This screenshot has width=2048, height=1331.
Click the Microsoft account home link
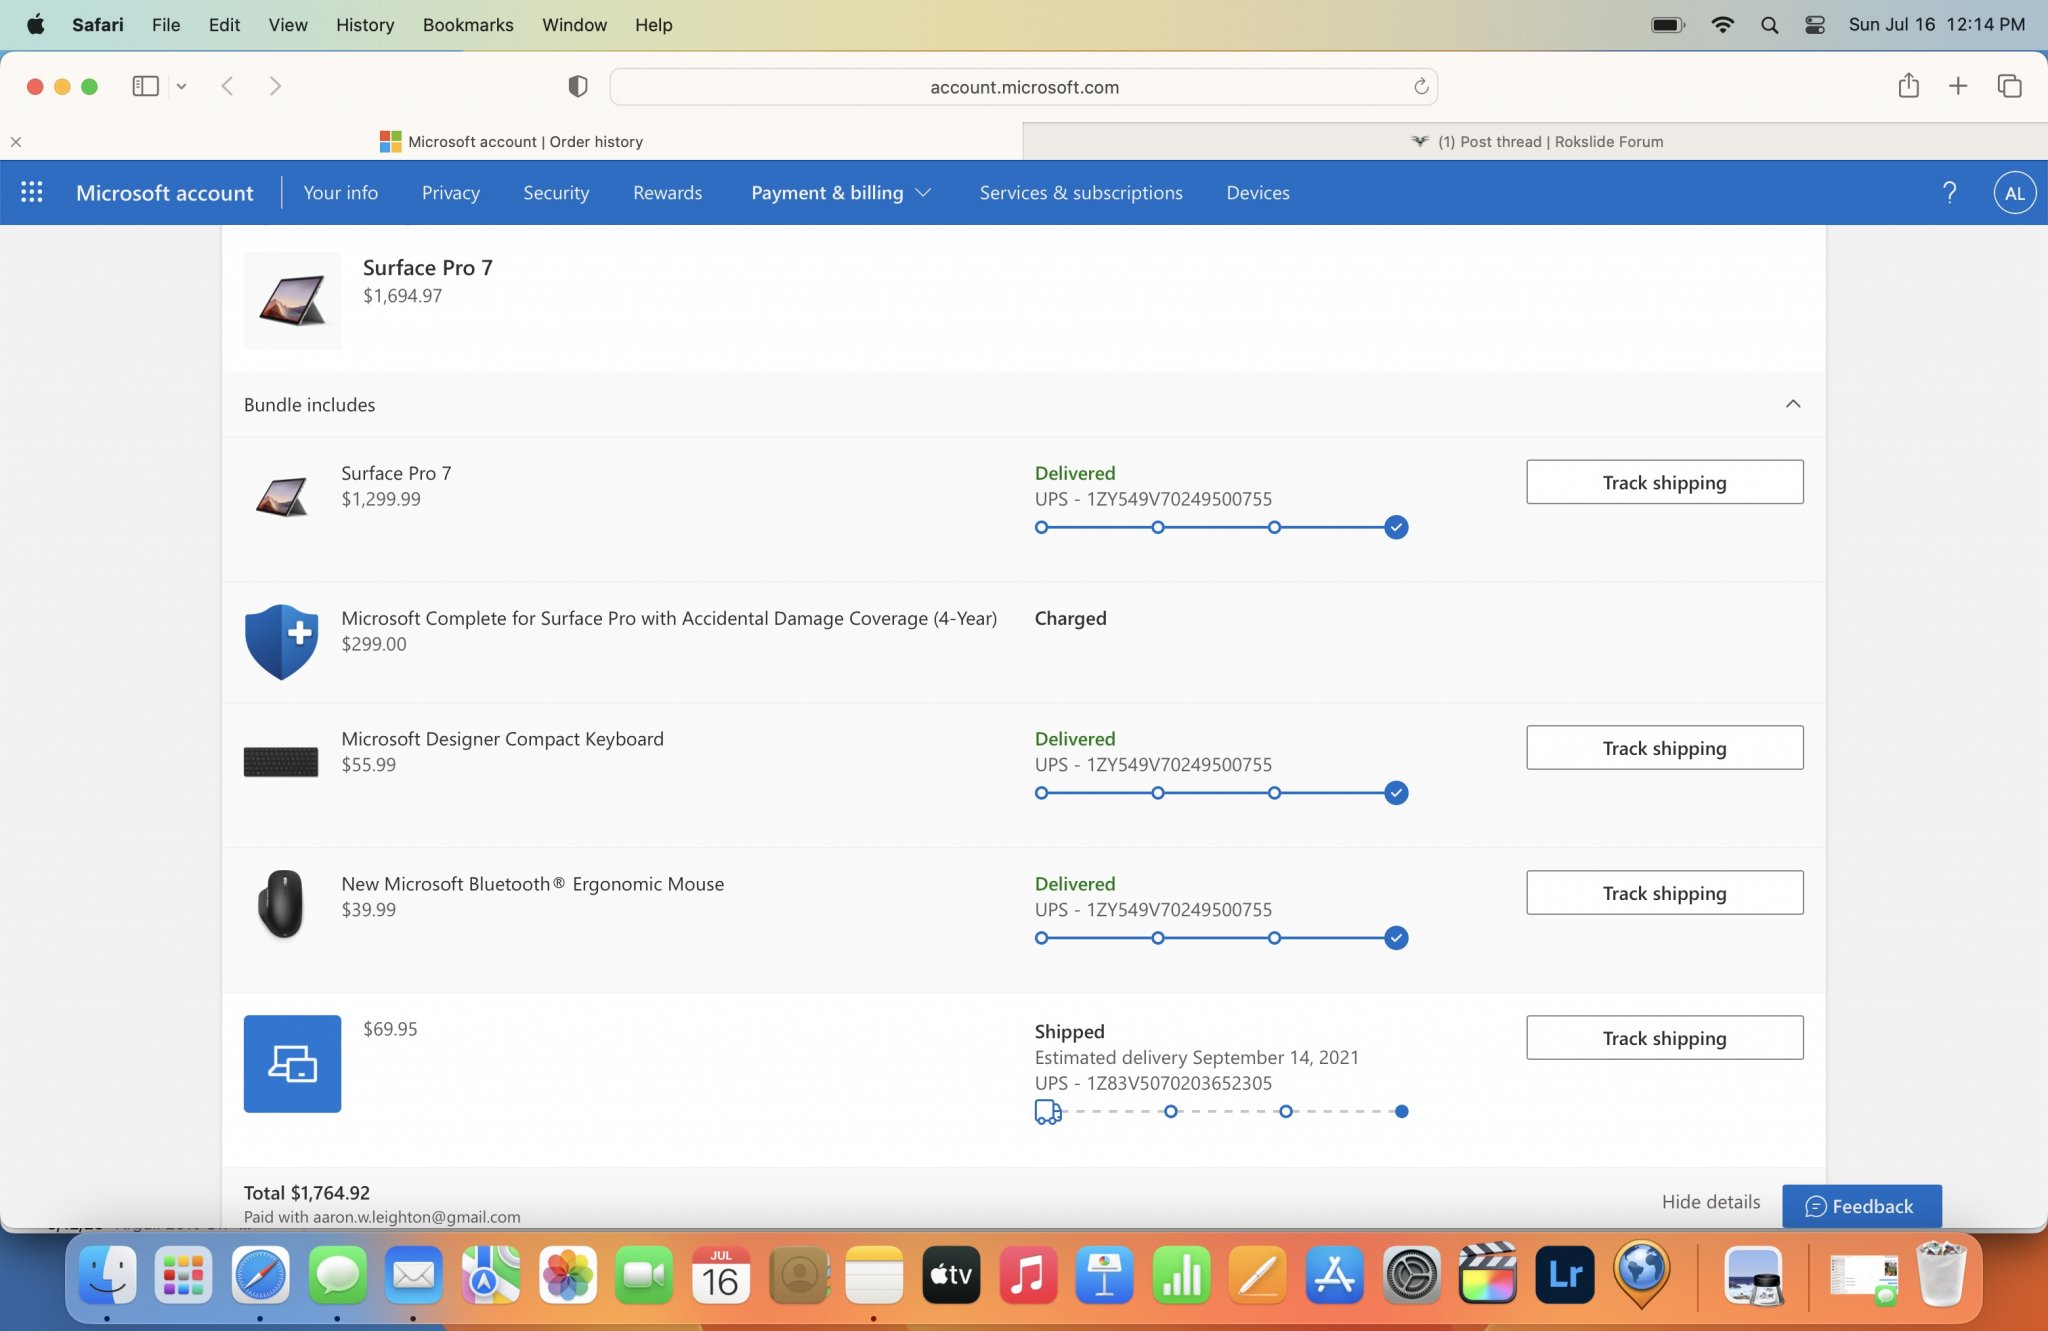tap(164, 193)
